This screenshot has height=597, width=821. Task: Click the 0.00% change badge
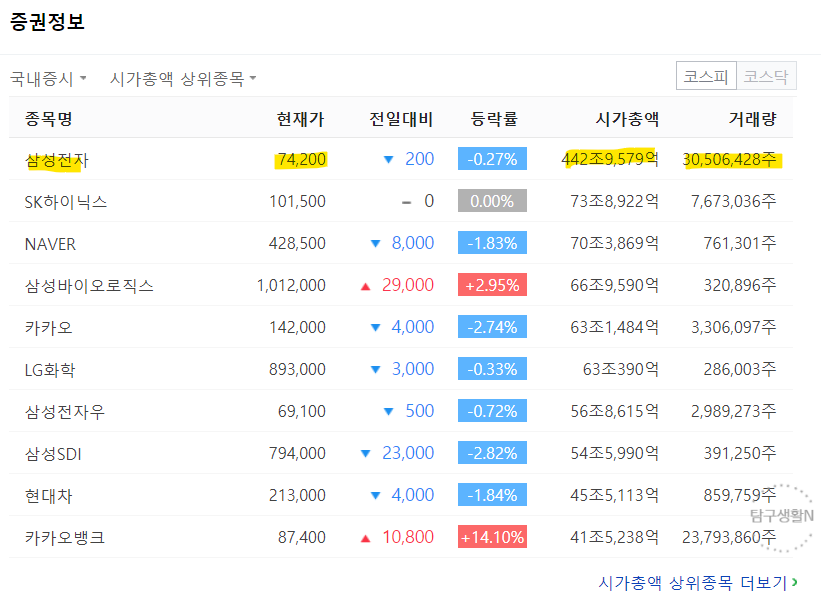point(492,201)
